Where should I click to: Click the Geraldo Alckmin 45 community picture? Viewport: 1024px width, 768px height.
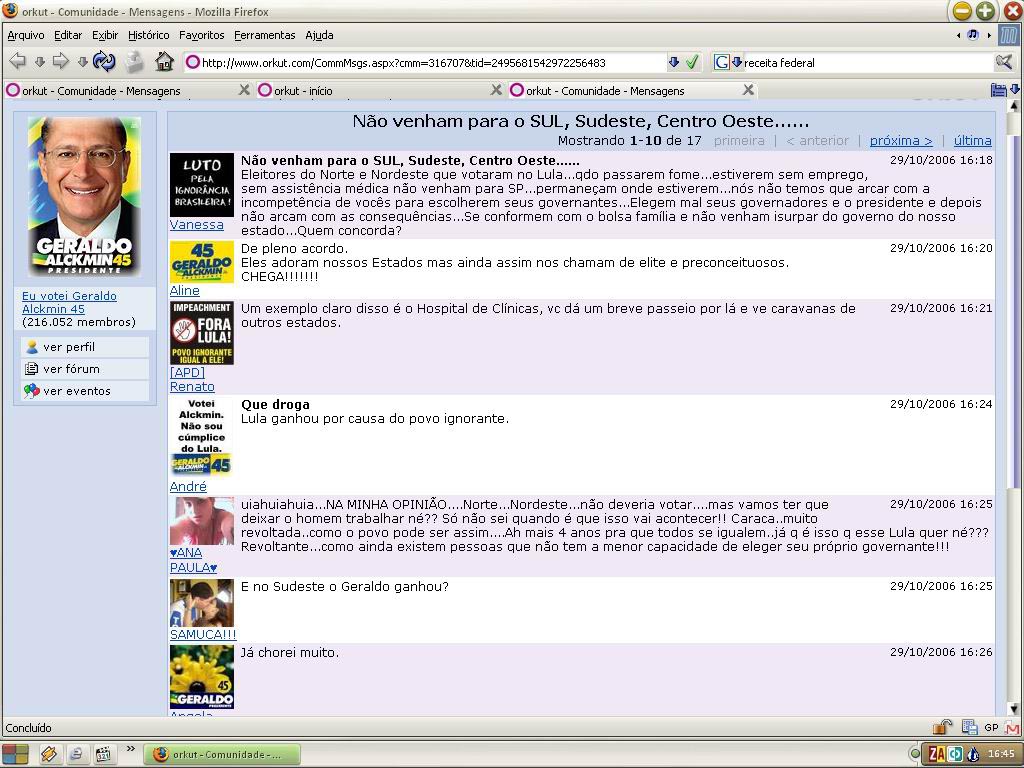pyautogui.click(x=84, y=196)
